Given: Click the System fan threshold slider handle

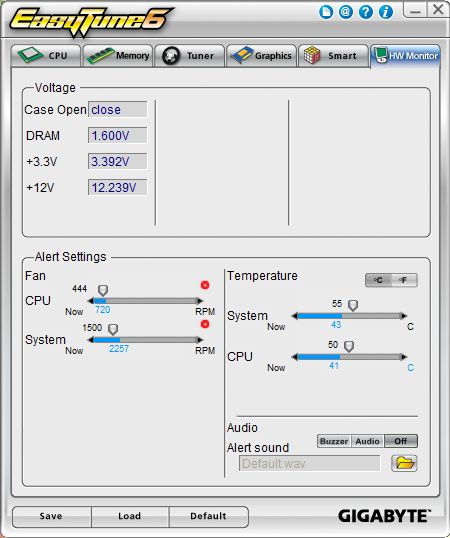Looking at the screenshot, I should 113,329.
